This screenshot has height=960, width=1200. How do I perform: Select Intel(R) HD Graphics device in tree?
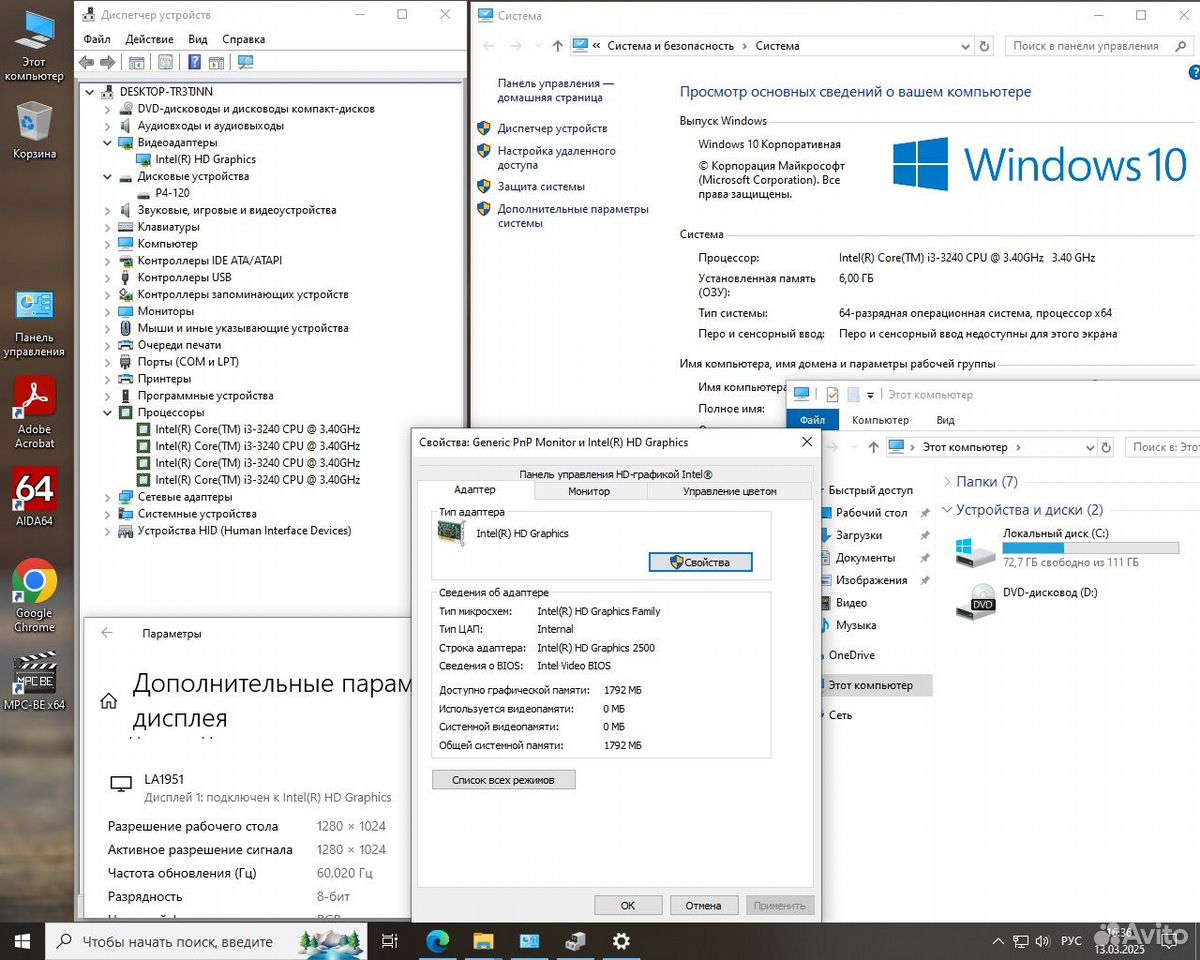click(x=205, y=159)
